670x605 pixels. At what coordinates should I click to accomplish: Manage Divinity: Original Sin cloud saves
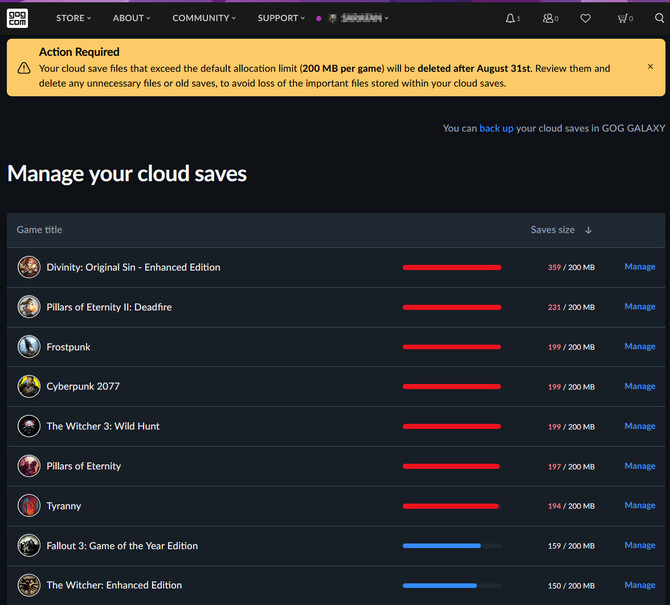coord(640,267)
